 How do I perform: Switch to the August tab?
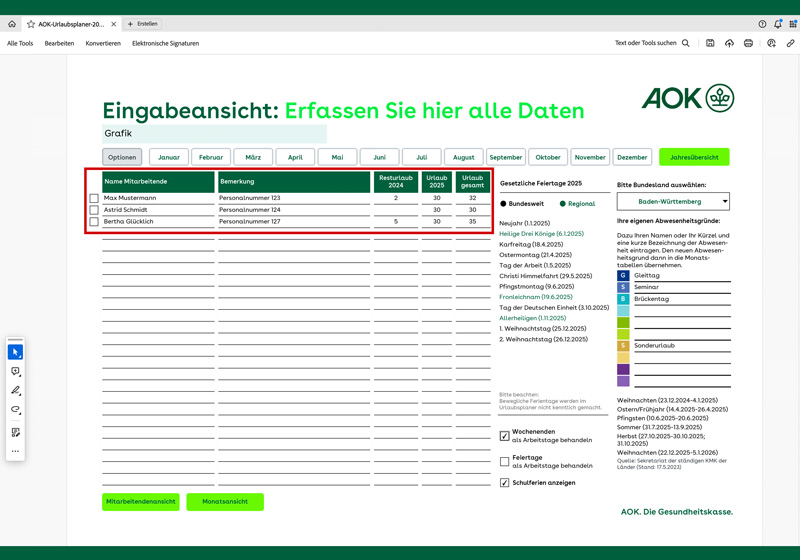pos(464,157)
